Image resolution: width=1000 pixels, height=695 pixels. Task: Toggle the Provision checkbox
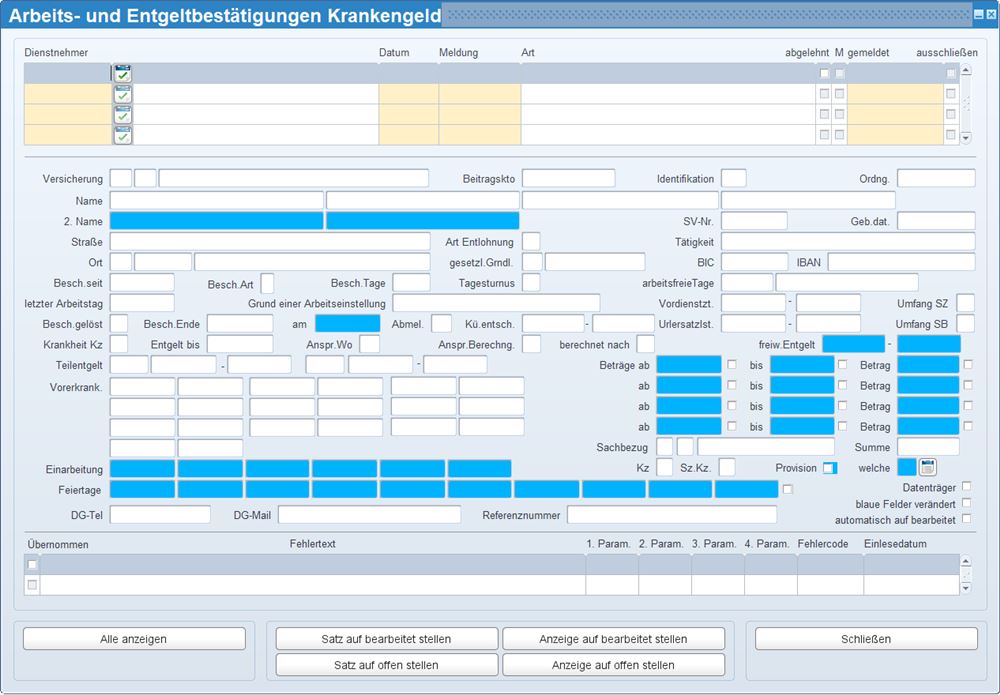pos(828,468)
